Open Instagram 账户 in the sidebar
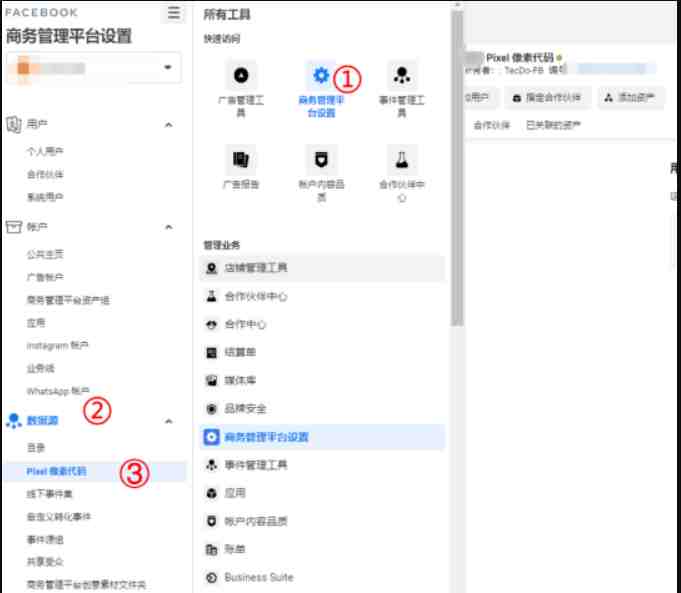Image resolution: width=681 pixels, height=593 pixels. pos(57,346)
